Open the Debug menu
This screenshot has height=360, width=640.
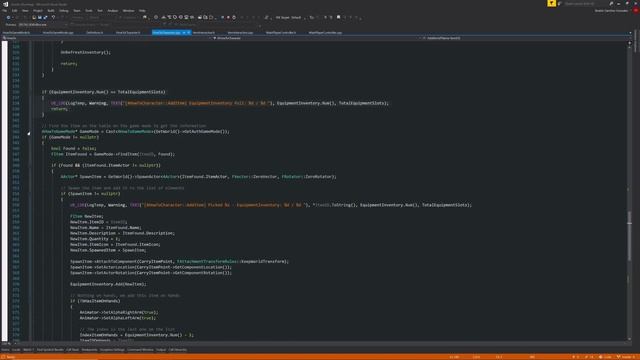pyautogui.click(x=64, y=11)
